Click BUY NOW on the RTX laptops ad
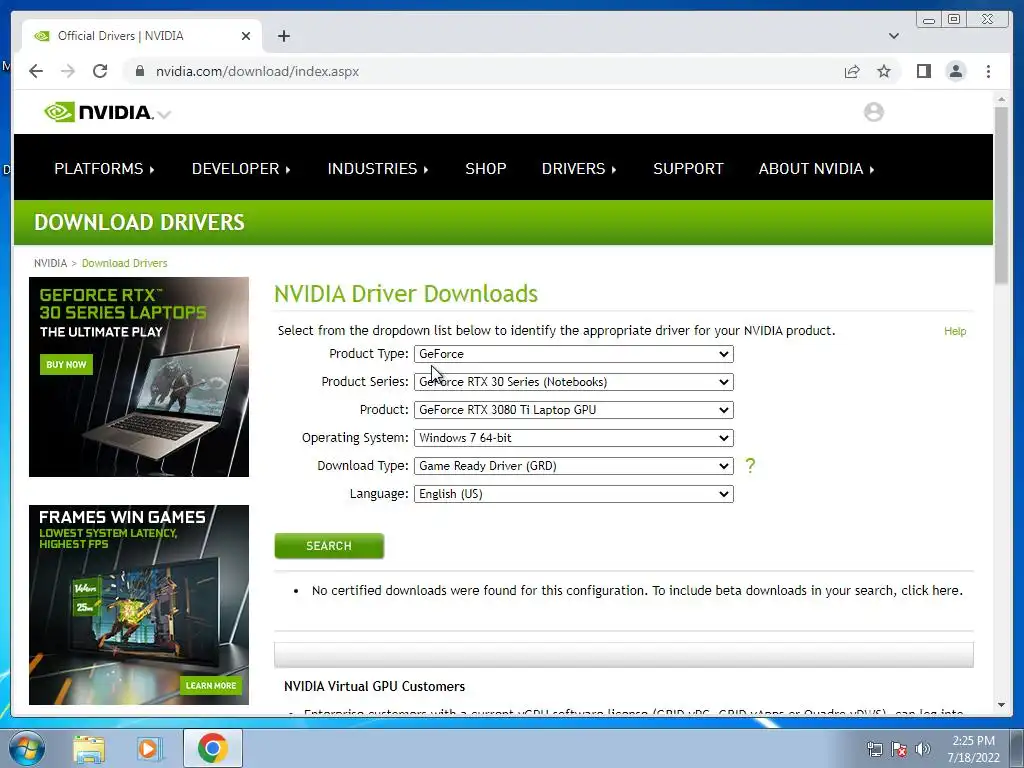Screen dimensions: 1024x768 pyautogui.click(x=66, y=364)
